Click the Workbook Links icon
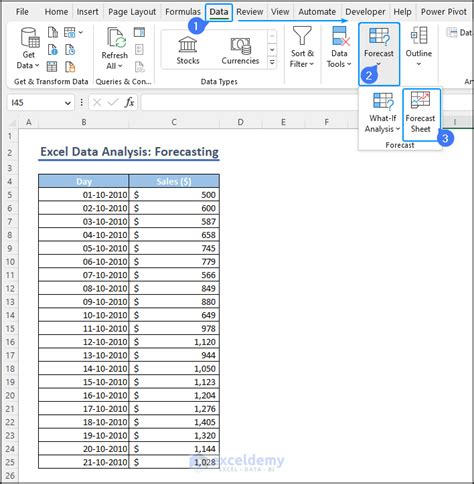Screen dimensions: 474x484 pyautogui.click(x=139, y=67)
